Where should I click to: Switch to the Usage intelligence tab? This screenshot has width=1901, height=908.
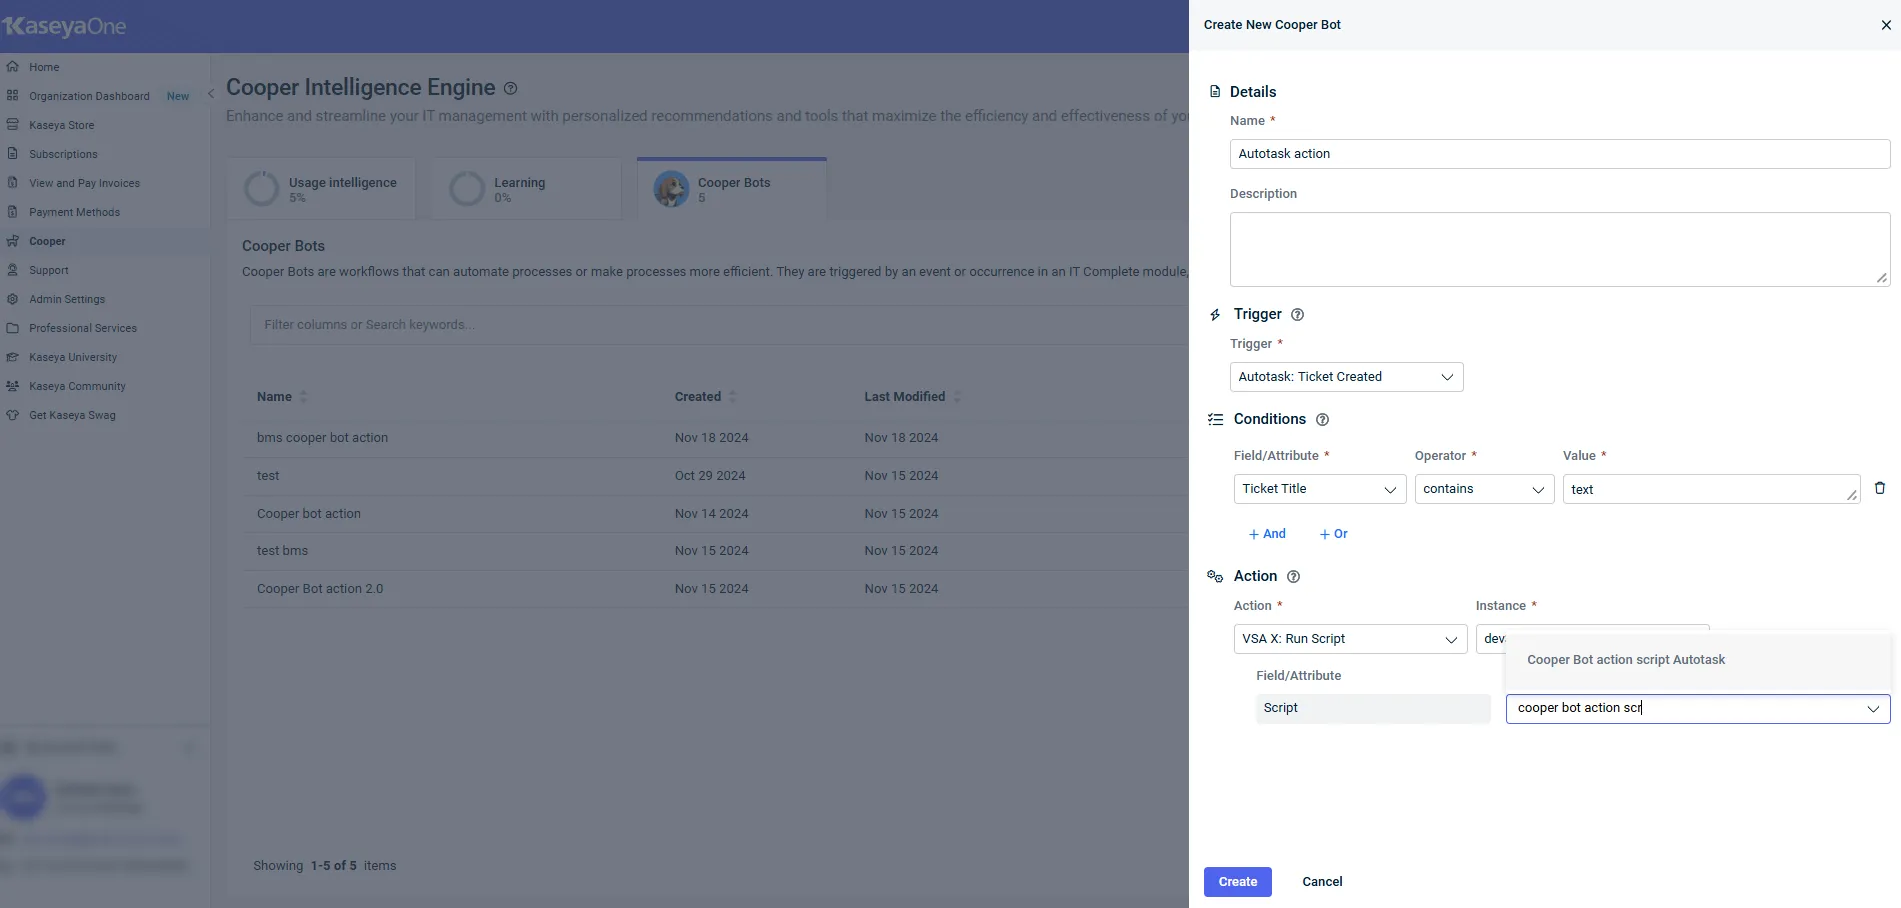321,188
